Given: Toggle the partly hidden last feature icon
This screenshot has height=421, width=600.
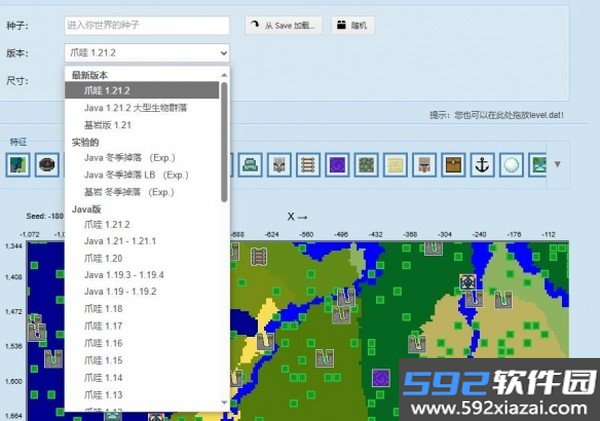Looking at the screenshot, I should coord(538,165).
